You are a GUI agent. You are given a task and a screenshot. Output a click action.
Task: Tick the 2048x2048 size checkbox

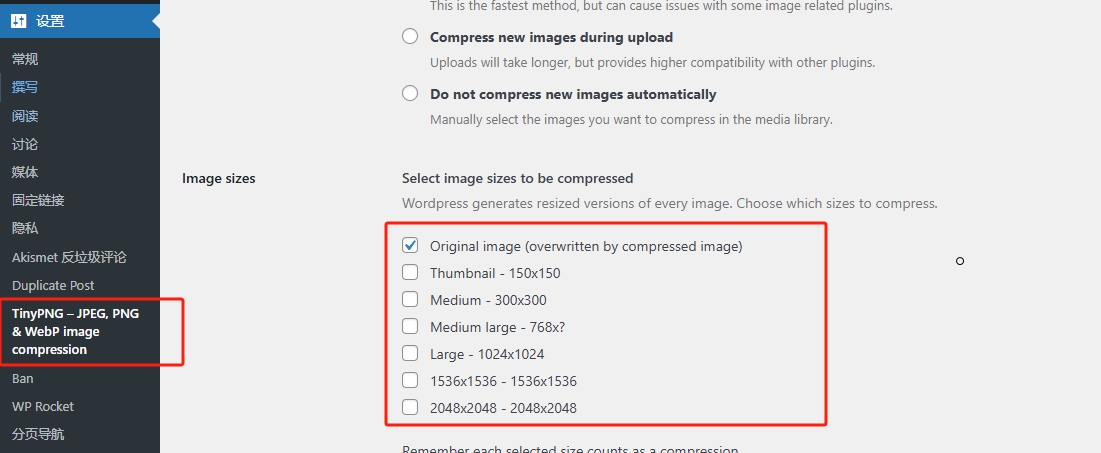tap(410, 407)
